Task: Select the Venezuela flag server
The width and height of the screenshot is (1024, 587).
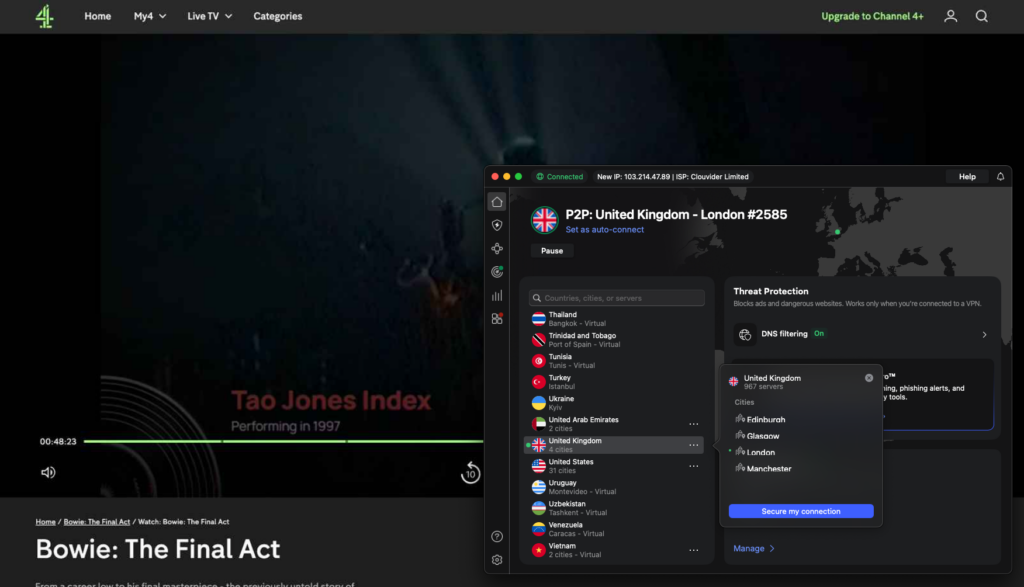Action: [x=538, y=529]
